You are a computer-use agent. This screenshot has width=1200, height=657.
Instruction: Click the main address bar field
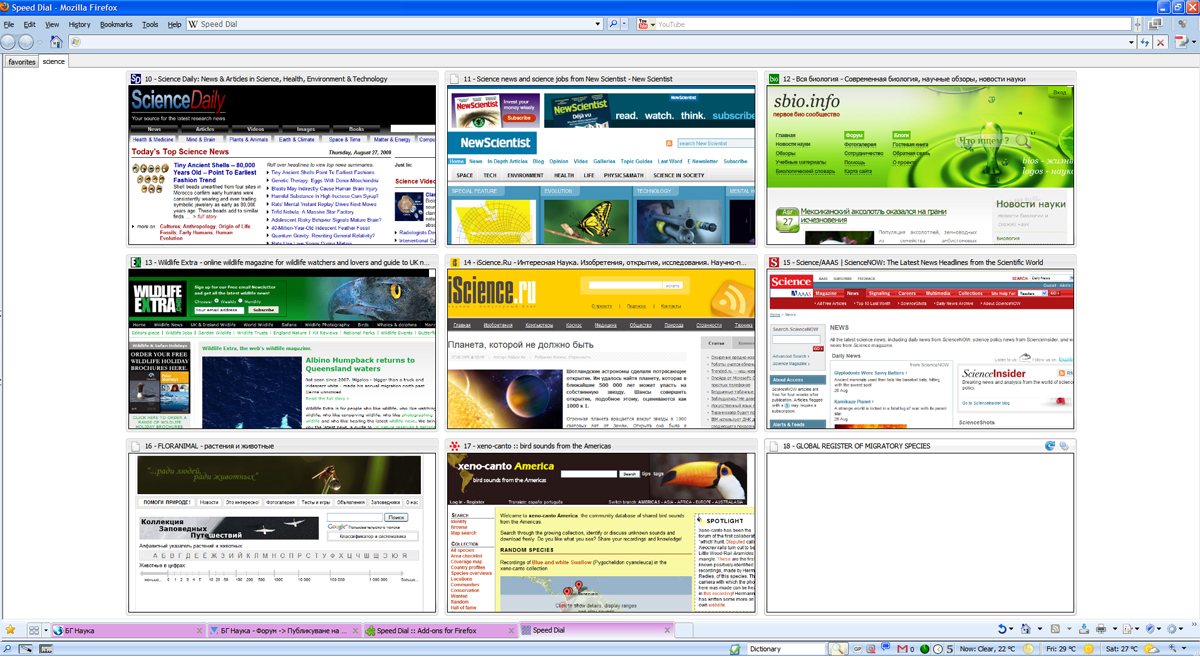(x=603, y=42)
